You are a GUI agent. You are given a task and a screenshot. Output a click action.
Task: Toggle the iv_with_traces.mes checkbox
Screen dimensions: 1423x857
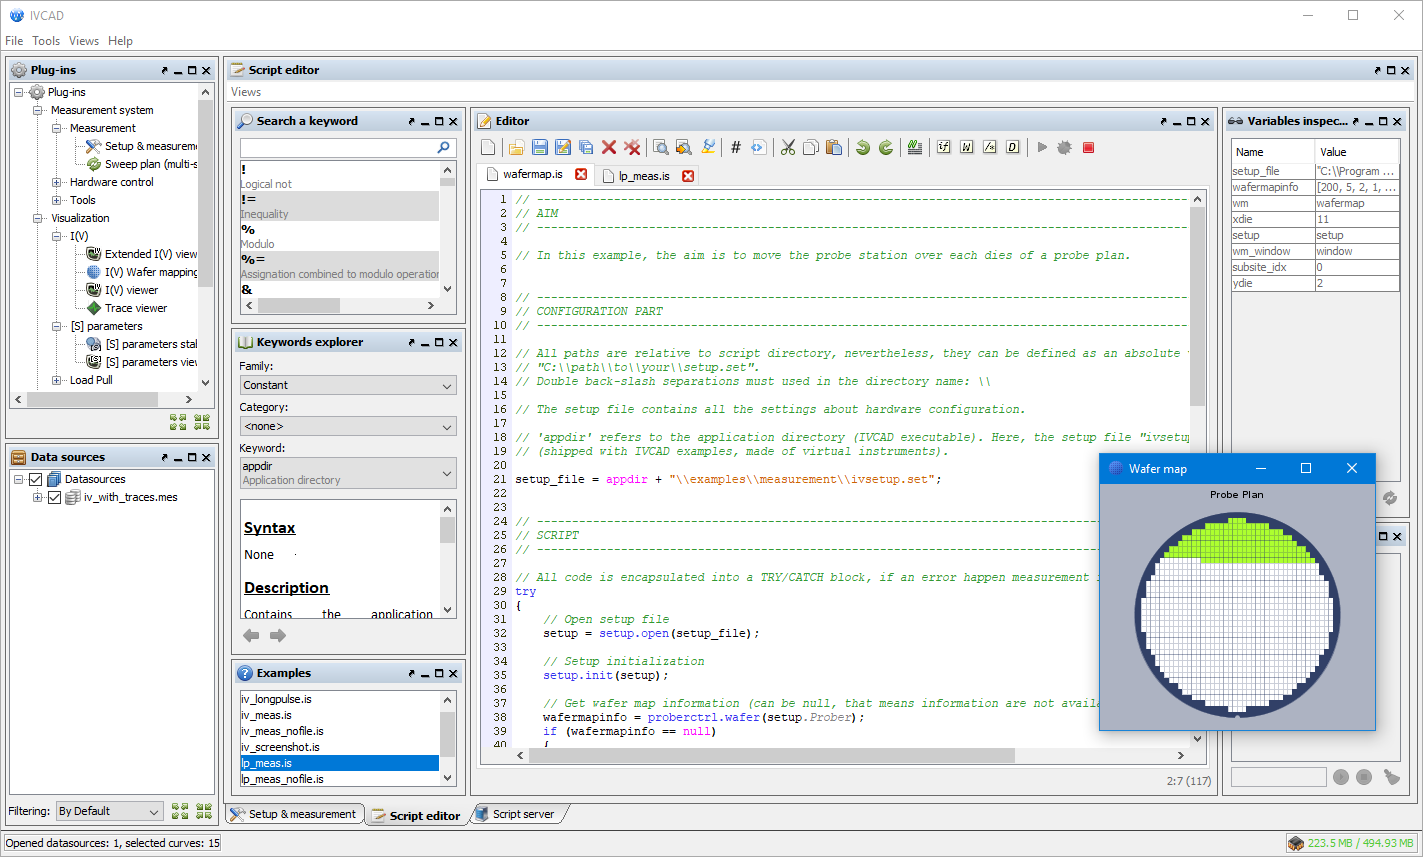[x=55, y=497]
